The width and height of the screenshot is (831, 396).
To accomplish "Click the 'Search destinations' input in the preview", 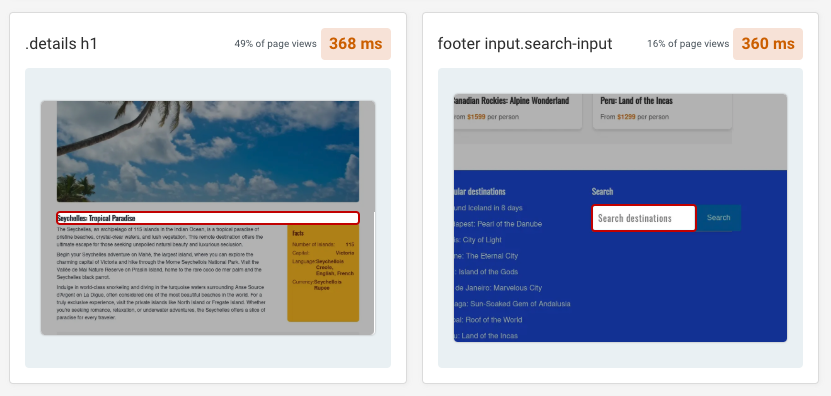I will click(x=644, y=218).
